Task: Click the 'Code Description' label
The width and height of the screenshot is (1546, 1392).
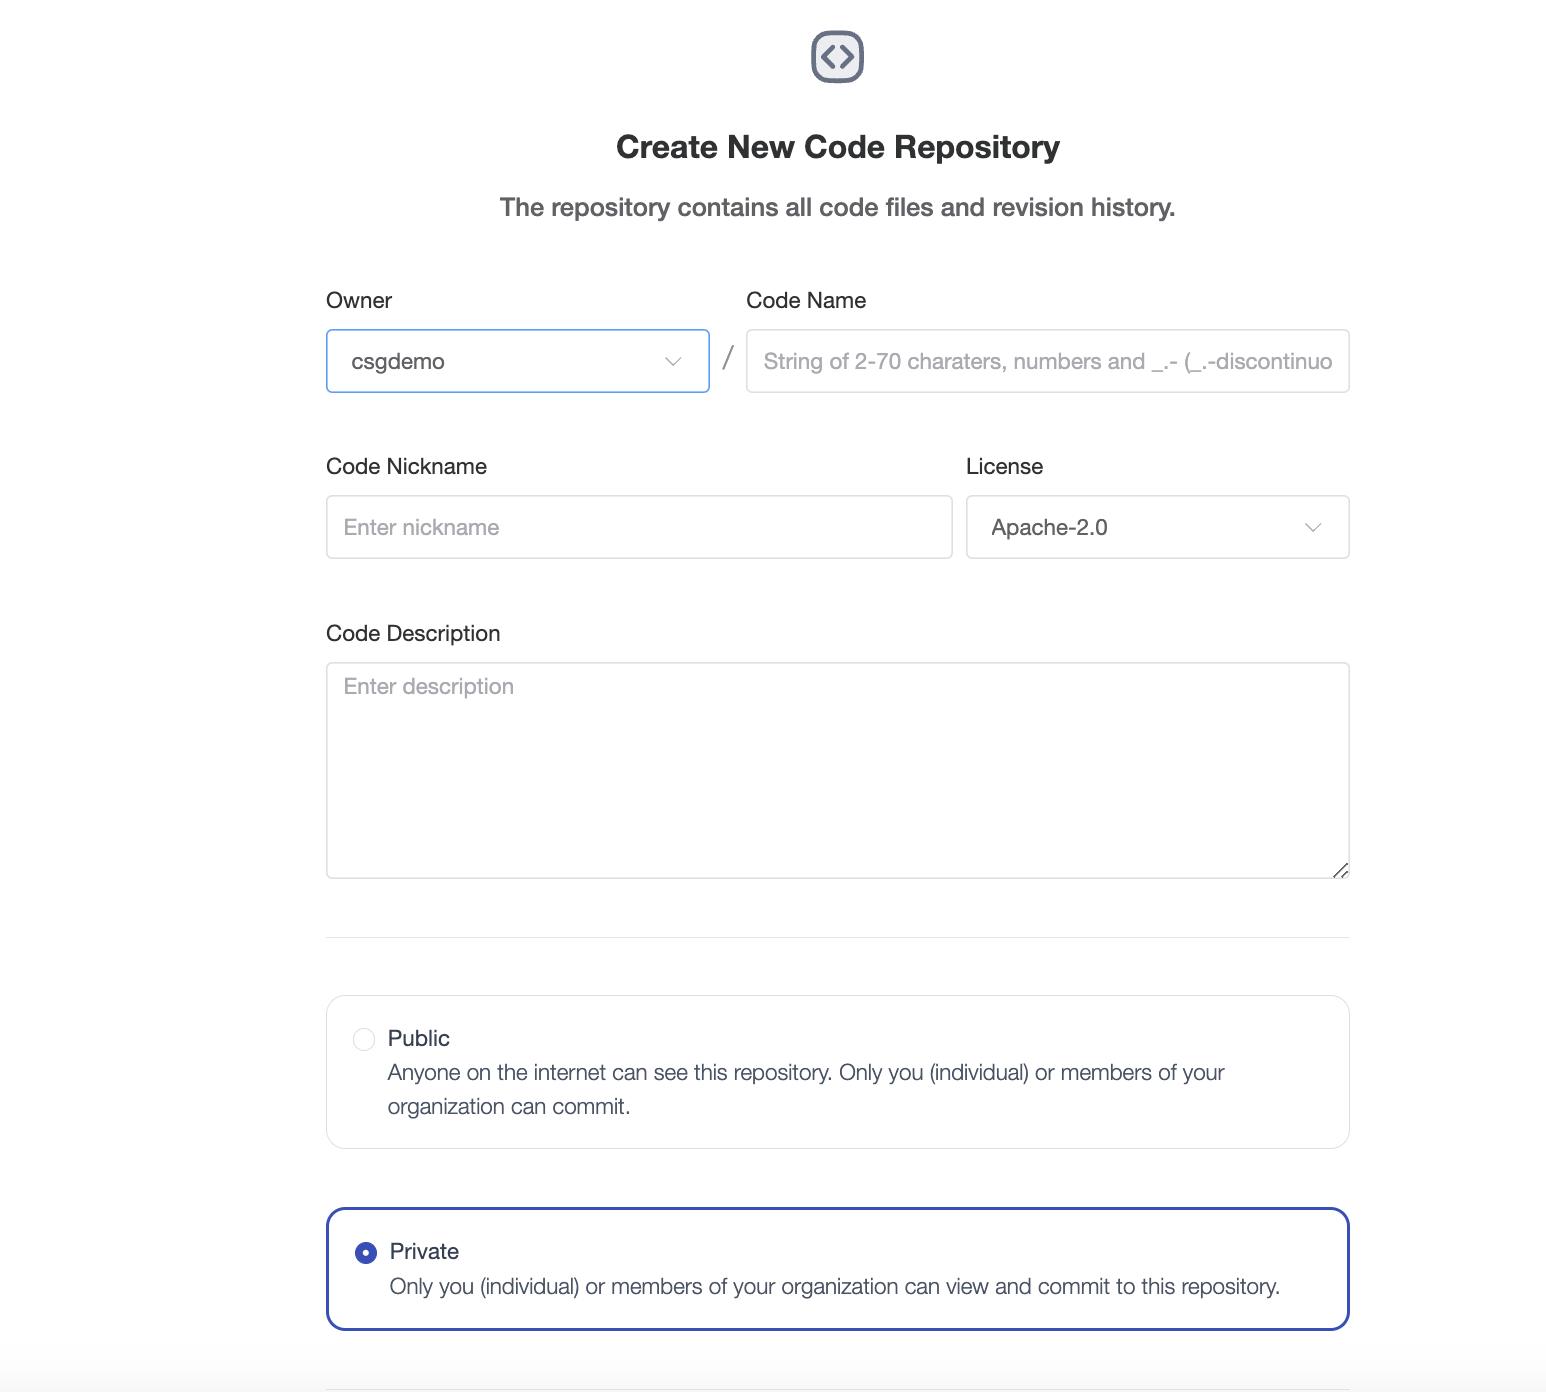Action: tap(413, 633)
